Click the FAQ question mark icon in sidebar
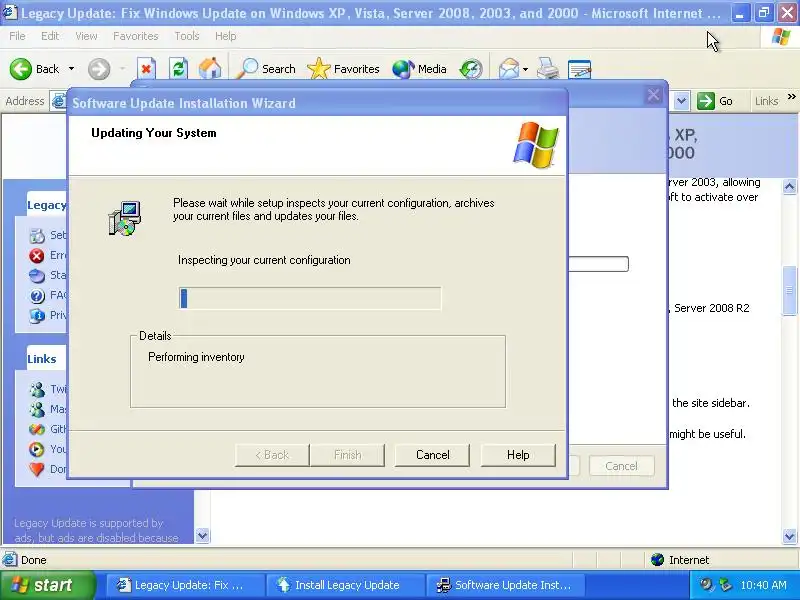The width and height of the screenshot is (800, 600). pos(37,296)
